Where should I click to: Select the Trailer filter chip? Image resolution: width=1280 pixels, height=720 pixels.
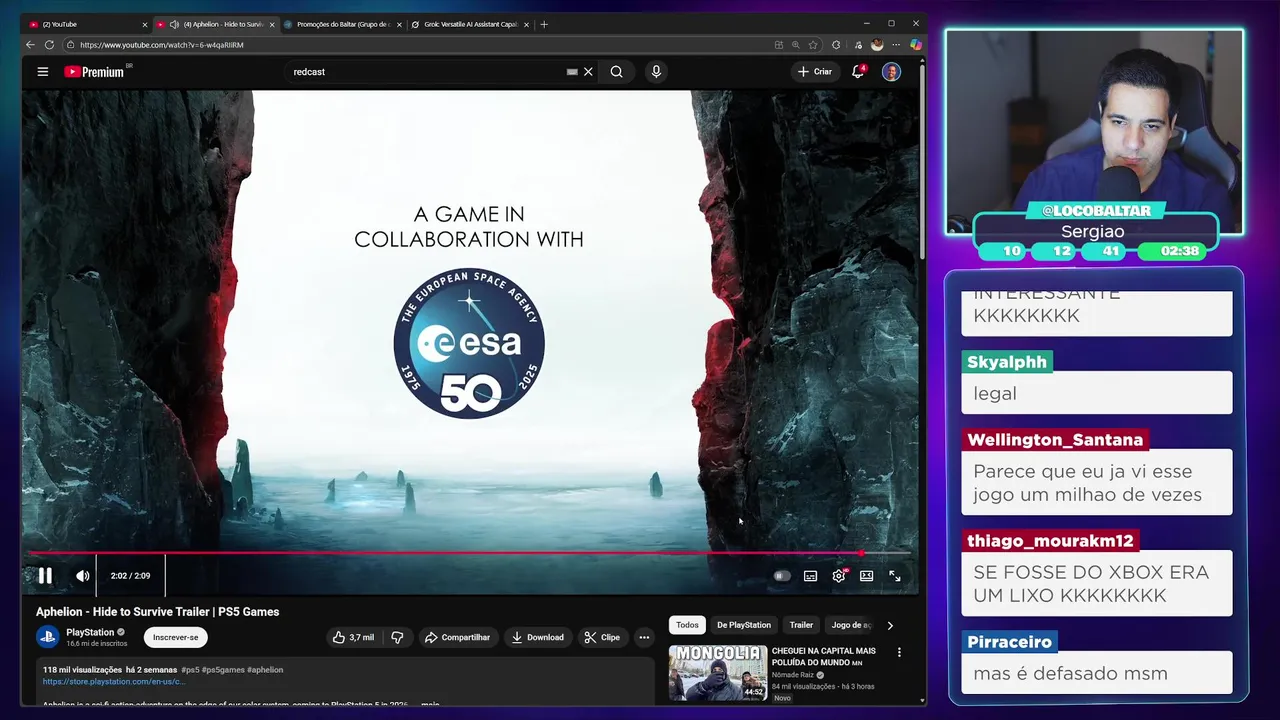(x=801, y=625)
